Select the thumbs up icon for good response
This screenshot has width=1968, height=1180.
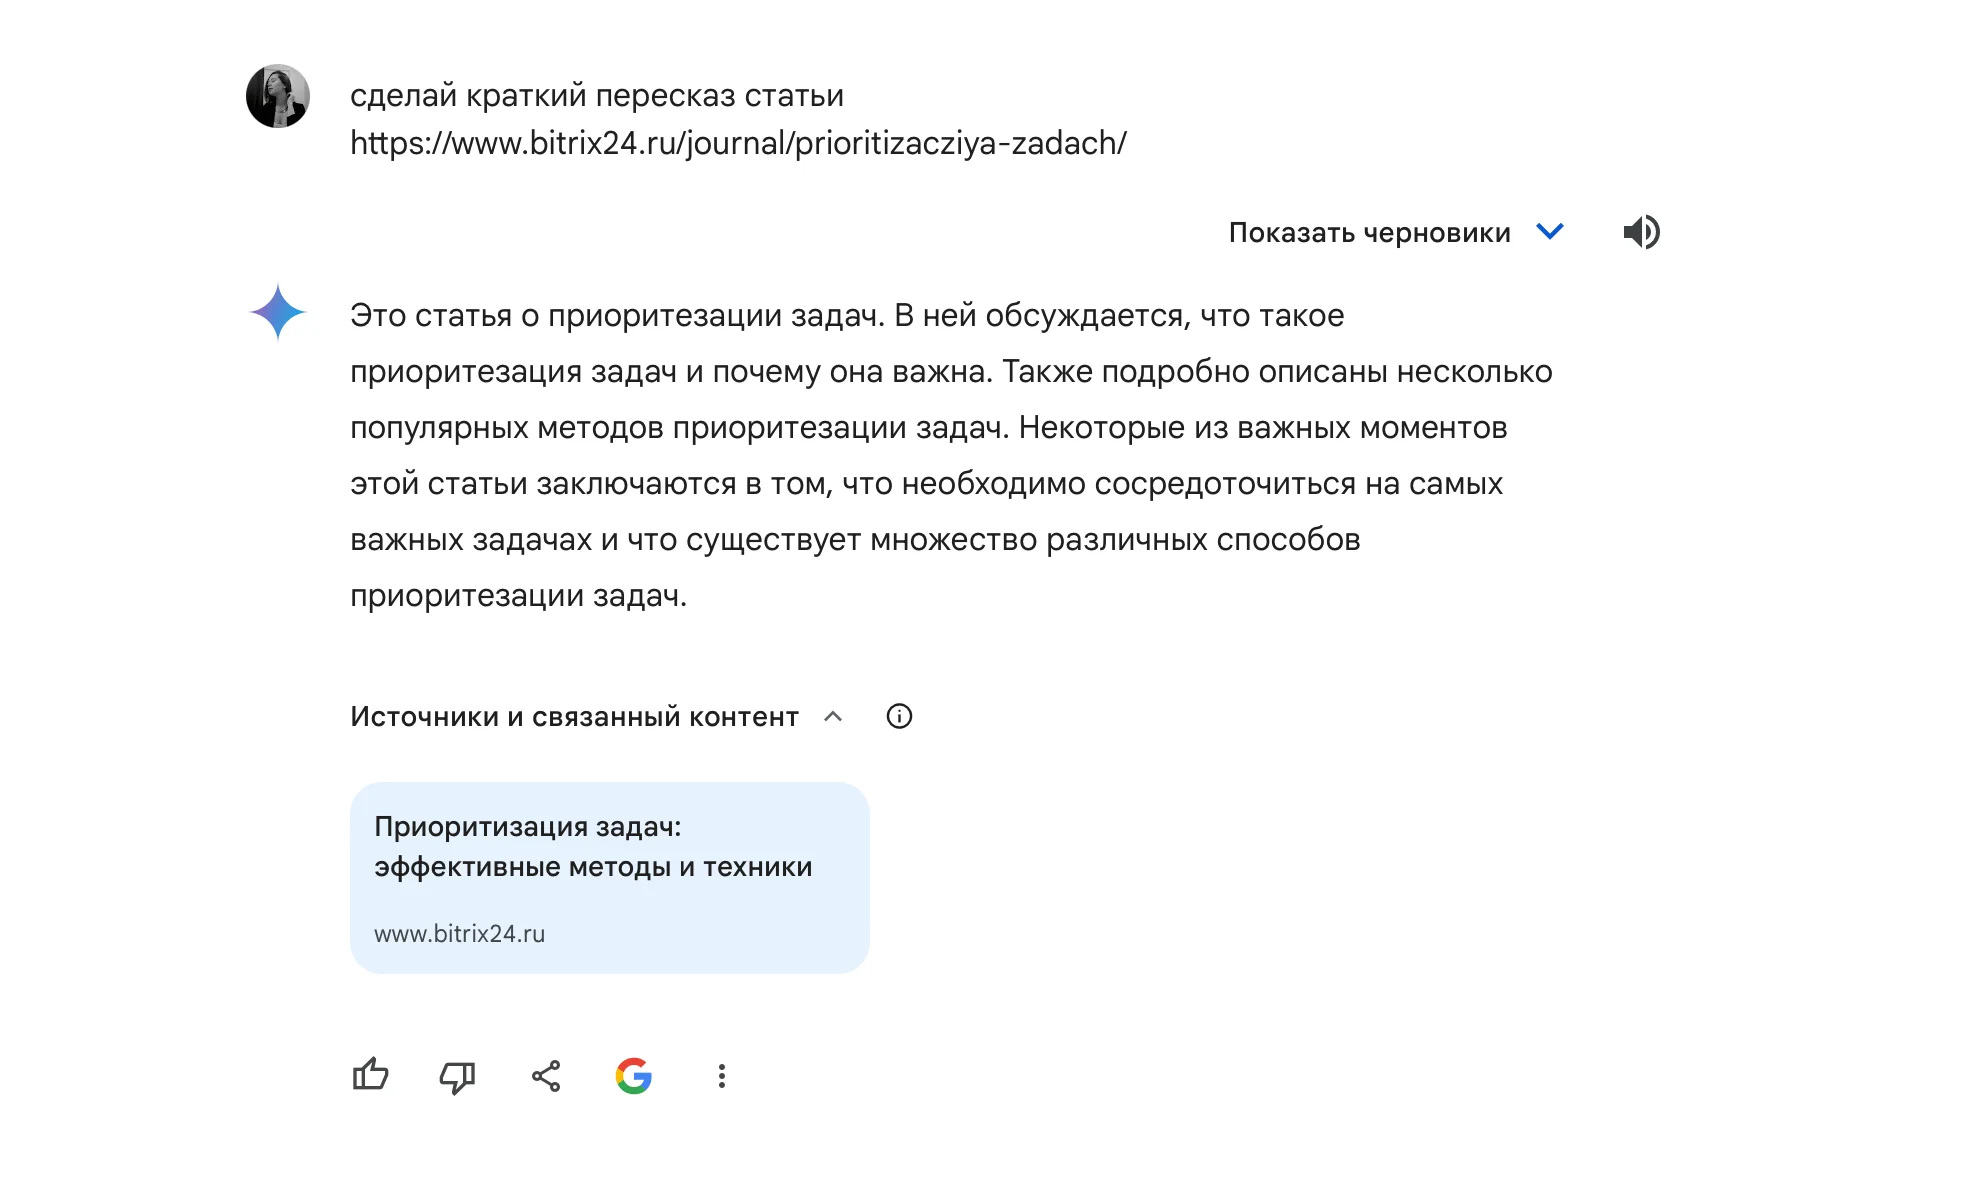coord(370,1076)
